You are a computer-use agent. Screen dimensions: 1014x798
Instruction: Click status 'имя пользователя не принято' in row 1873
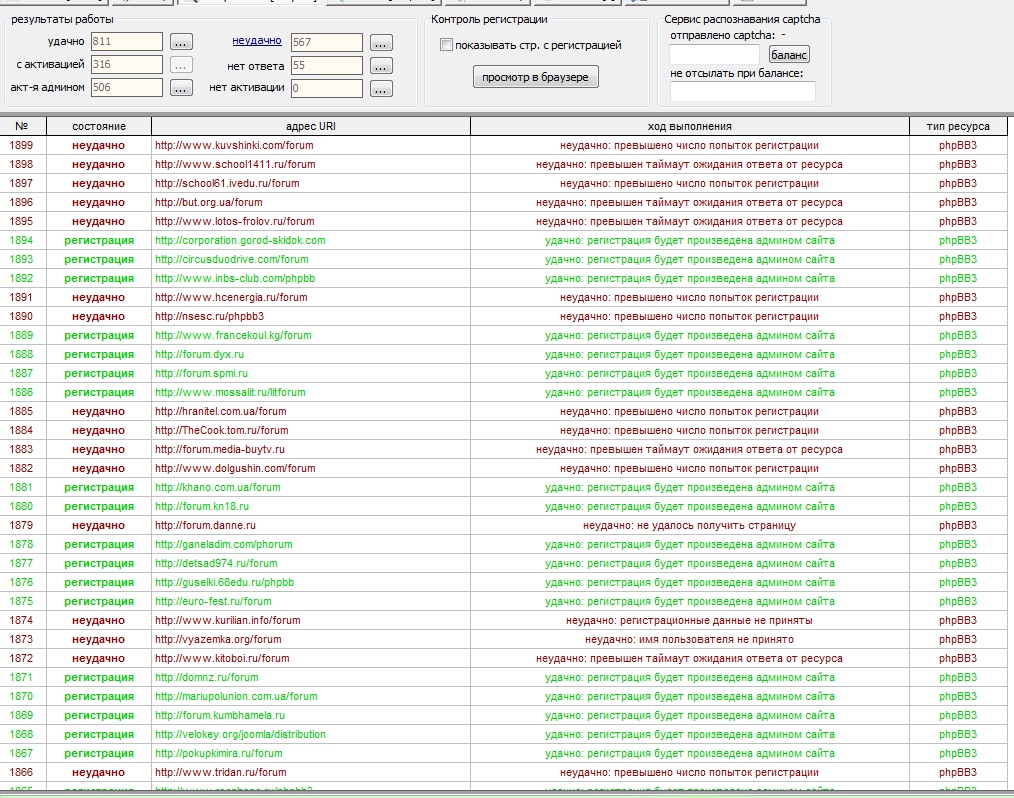[x=717, y=640]
